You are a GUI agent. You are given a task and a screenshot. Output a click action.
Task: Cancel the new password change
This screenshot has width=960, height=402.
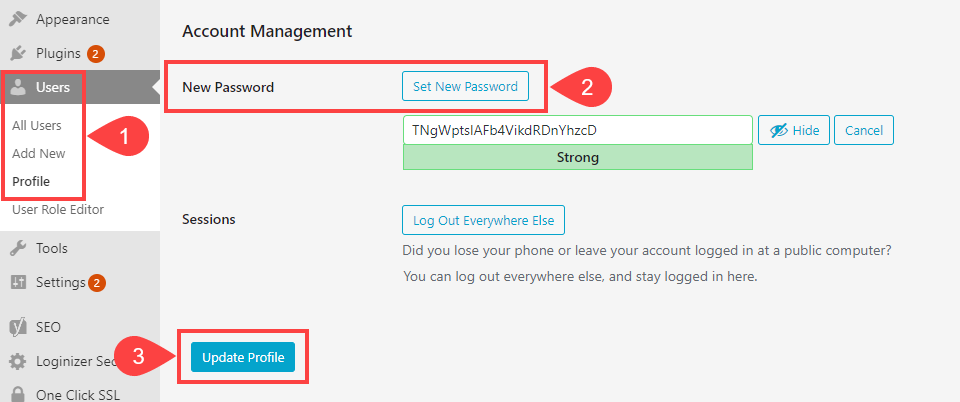[x=864, y=131]
